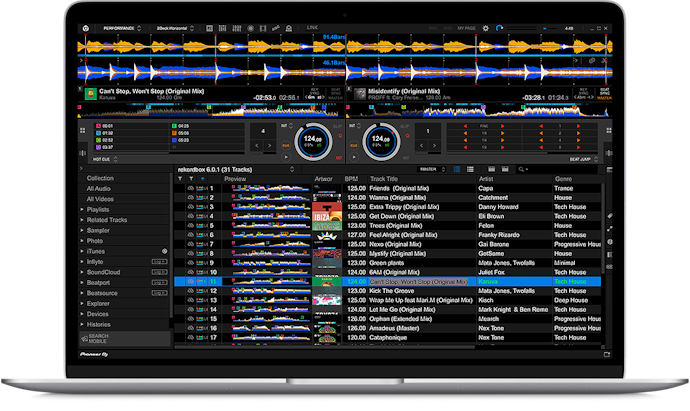Log in to Inflyte
Image resolution: width=690 pixels, height=411 pixels.
(x=159, y=261)
